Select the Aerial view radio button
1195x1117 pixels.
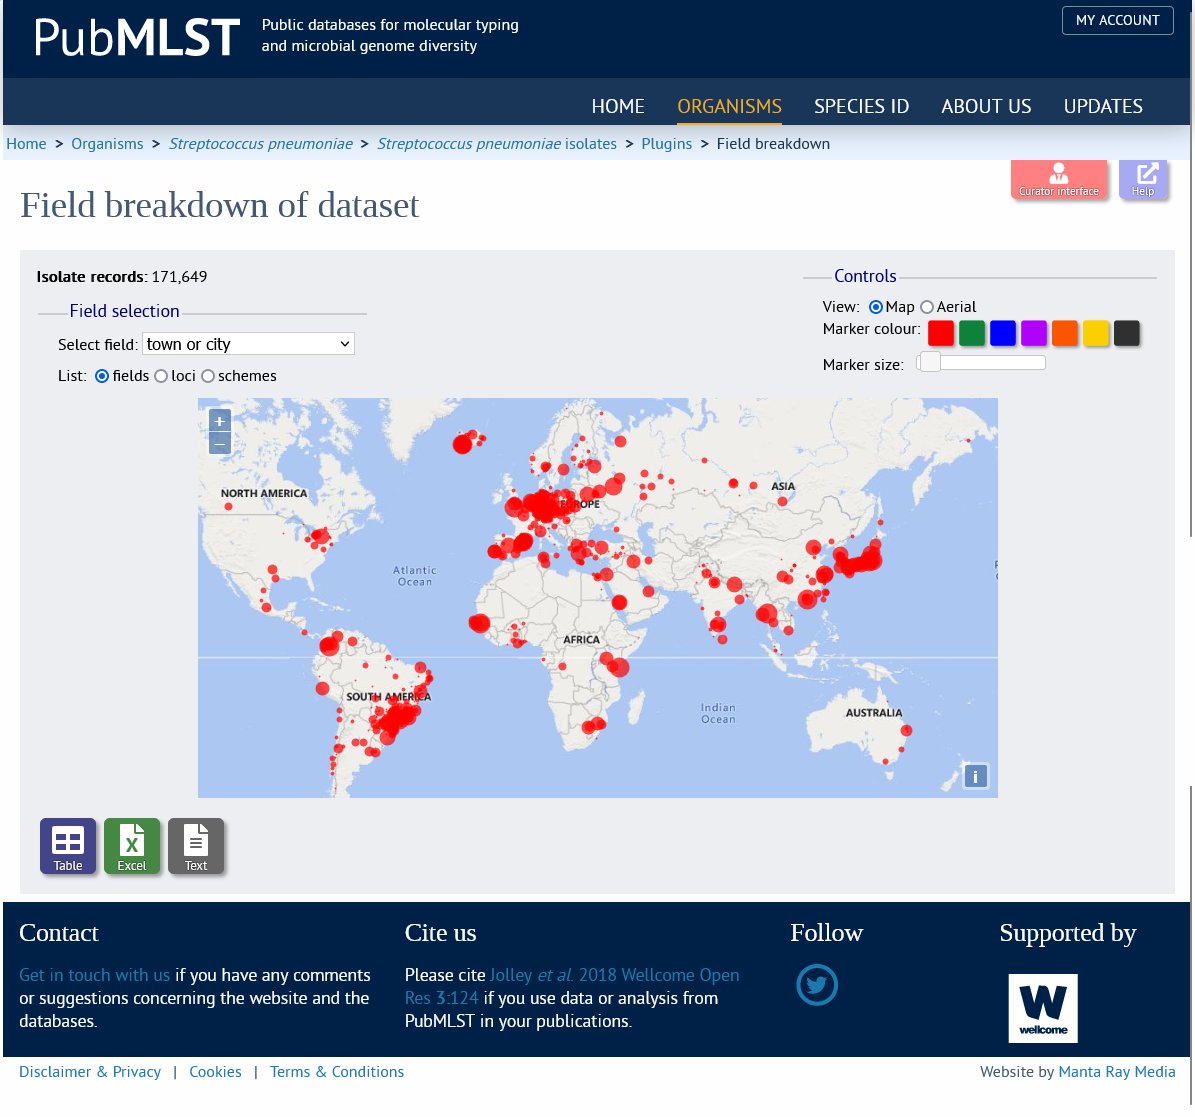[x=927, y=307]
